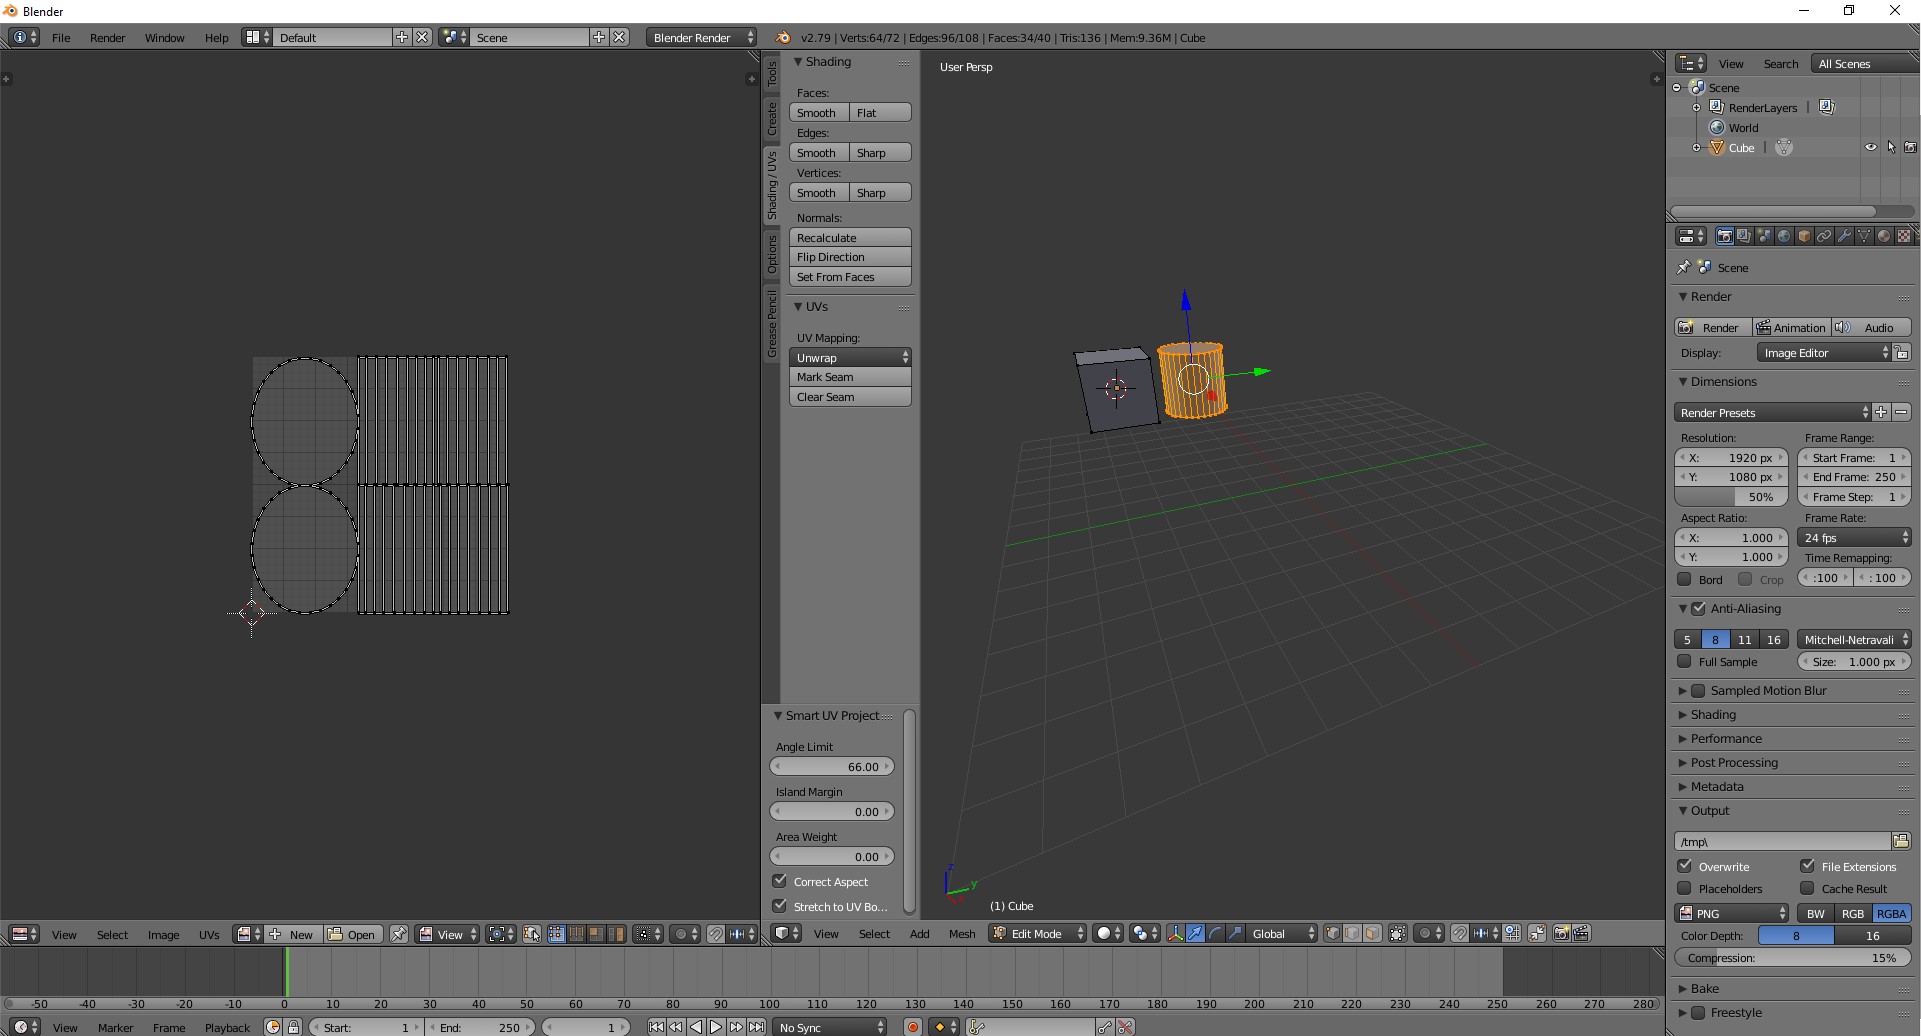Open the Modifiers wrench properties tab
The image size is (1921, 1036).
click(1844, 236)
